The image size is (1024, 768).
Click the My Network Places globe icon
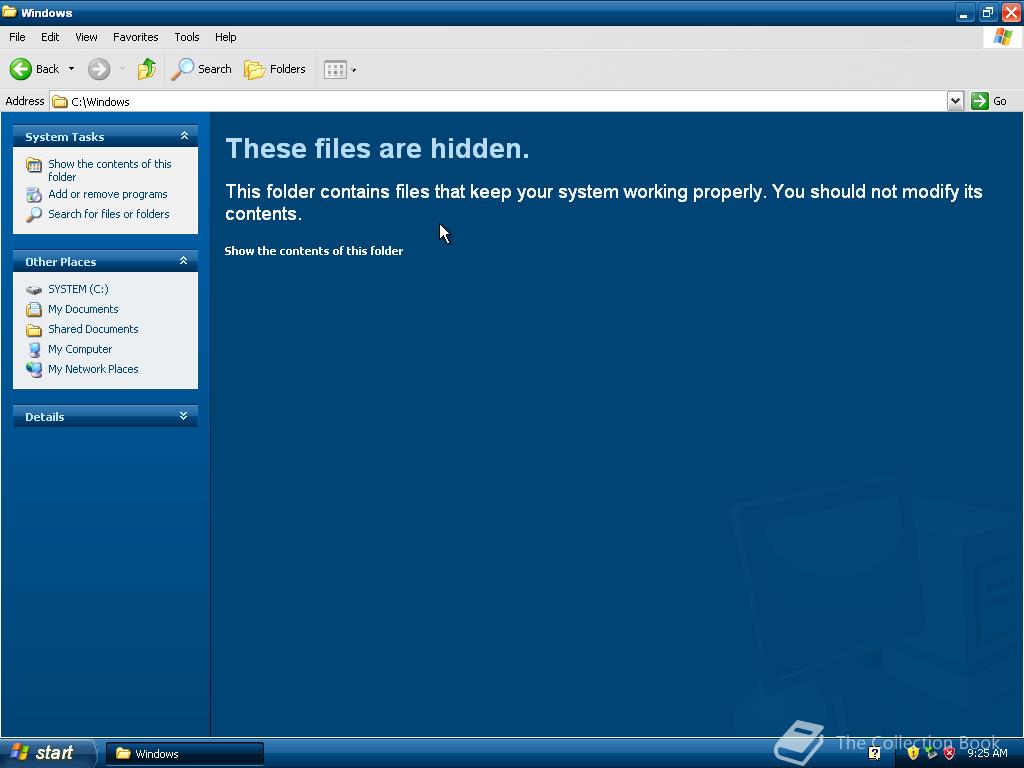[x=34, y=370]
